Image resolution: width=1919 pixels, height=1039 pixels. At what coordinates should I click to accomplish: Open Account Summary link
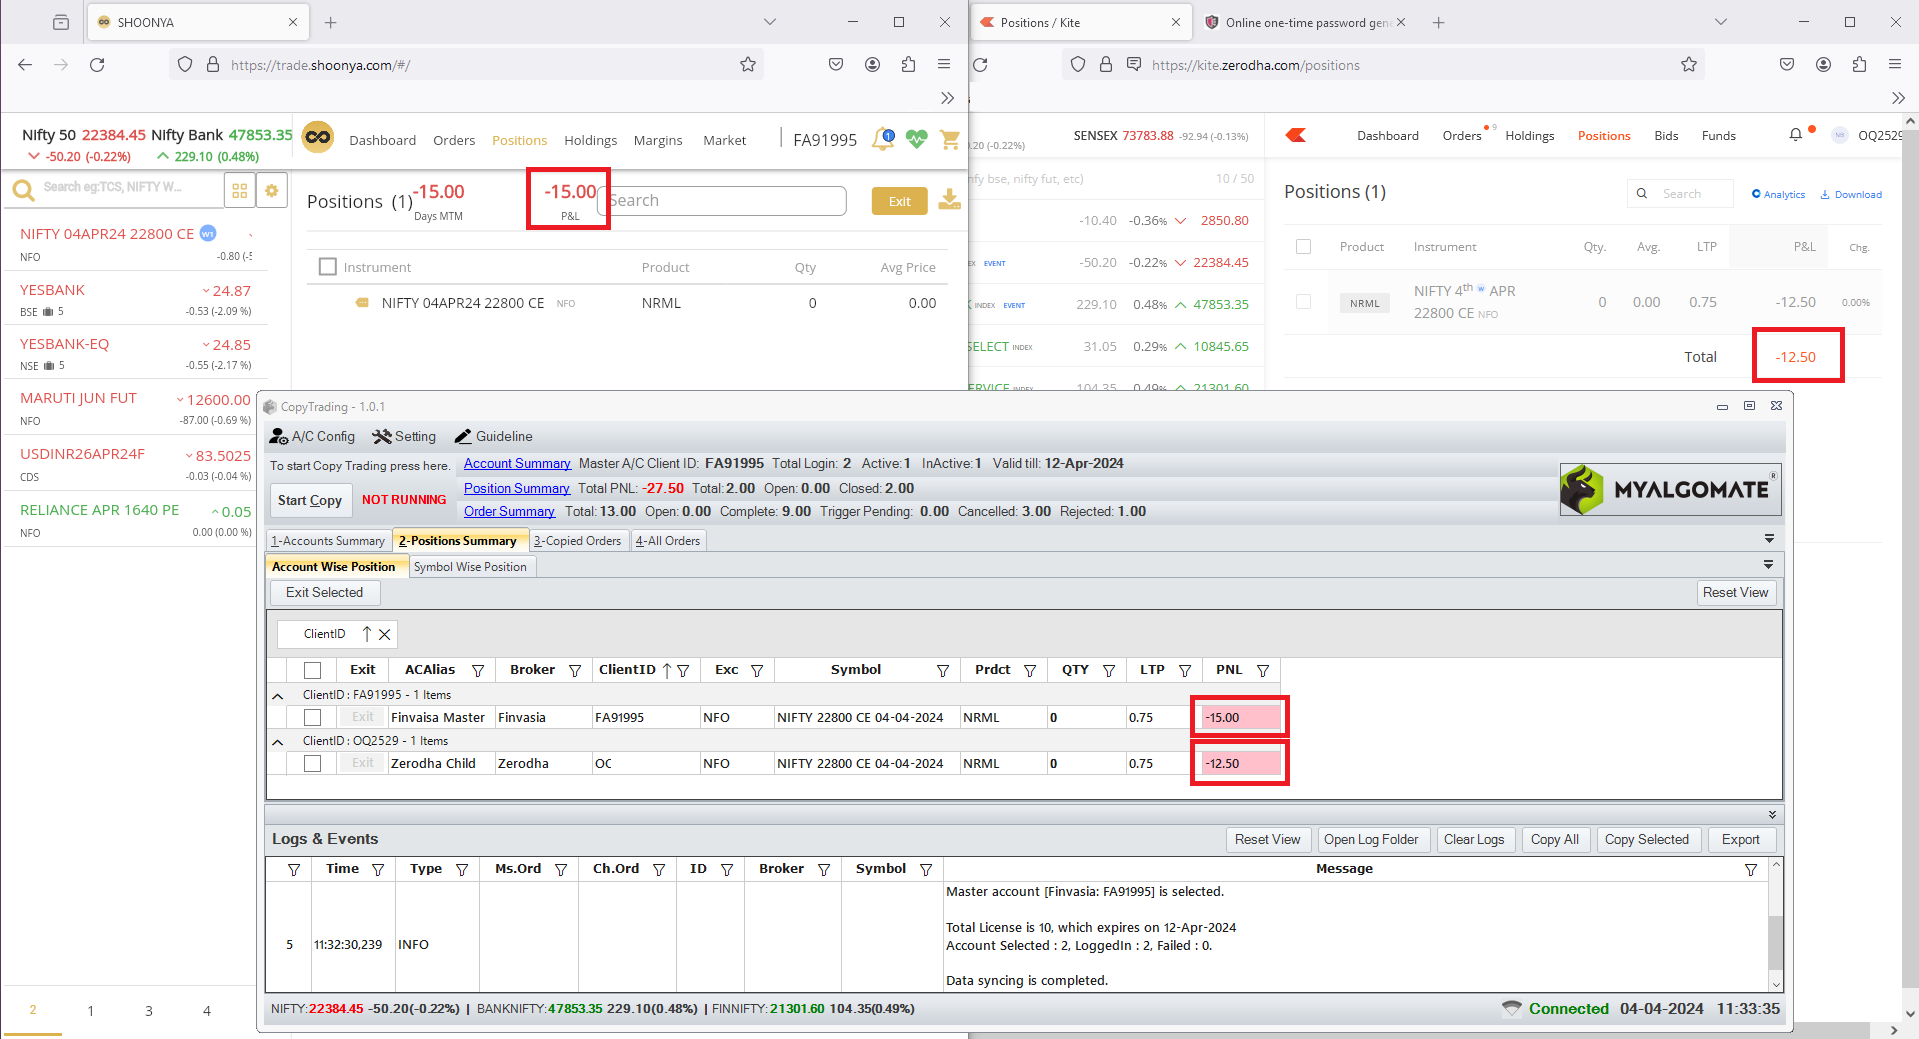point(517,464)
